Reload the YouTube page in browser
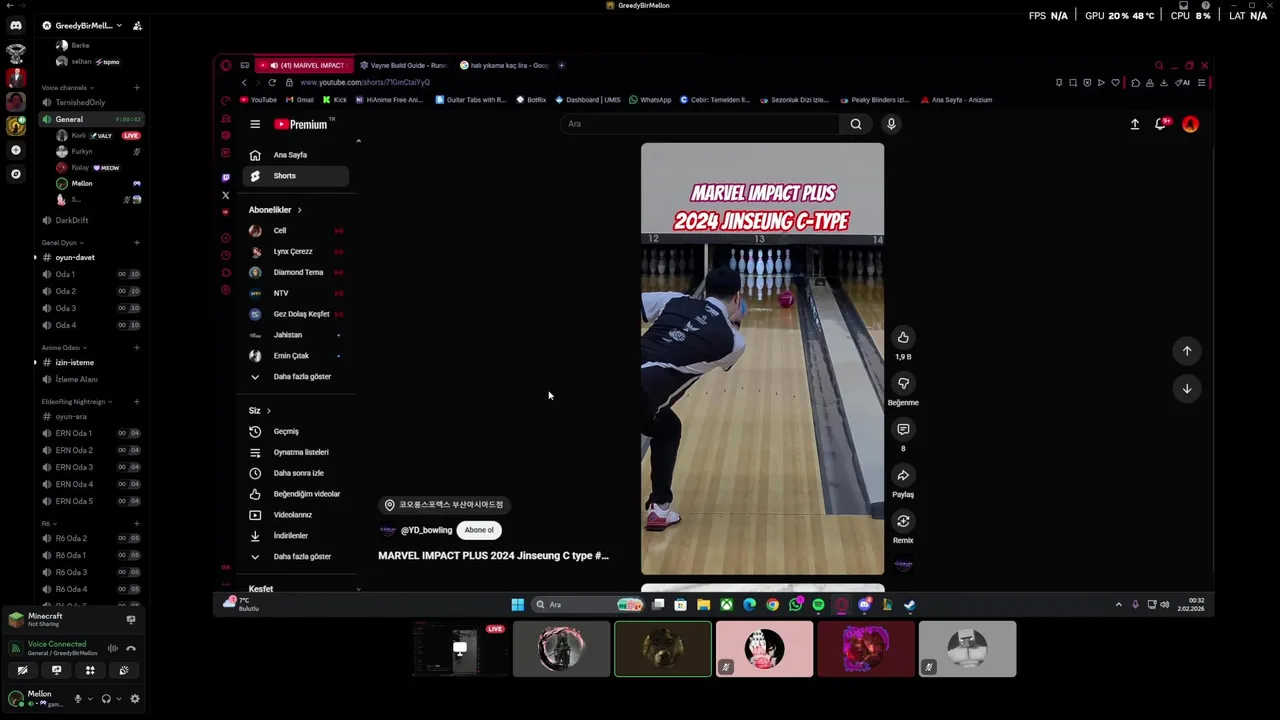1280x720 pixels. coord(272,82)
